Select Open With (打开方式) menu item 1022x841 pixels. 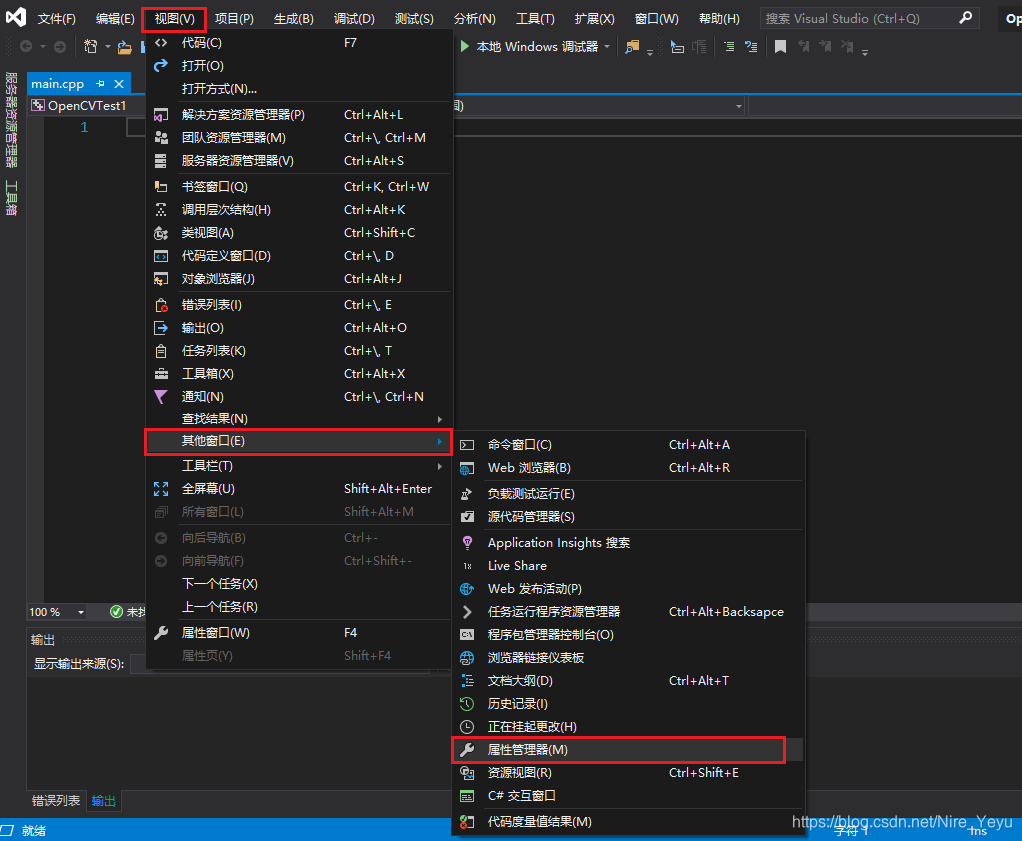click(298, 89)
